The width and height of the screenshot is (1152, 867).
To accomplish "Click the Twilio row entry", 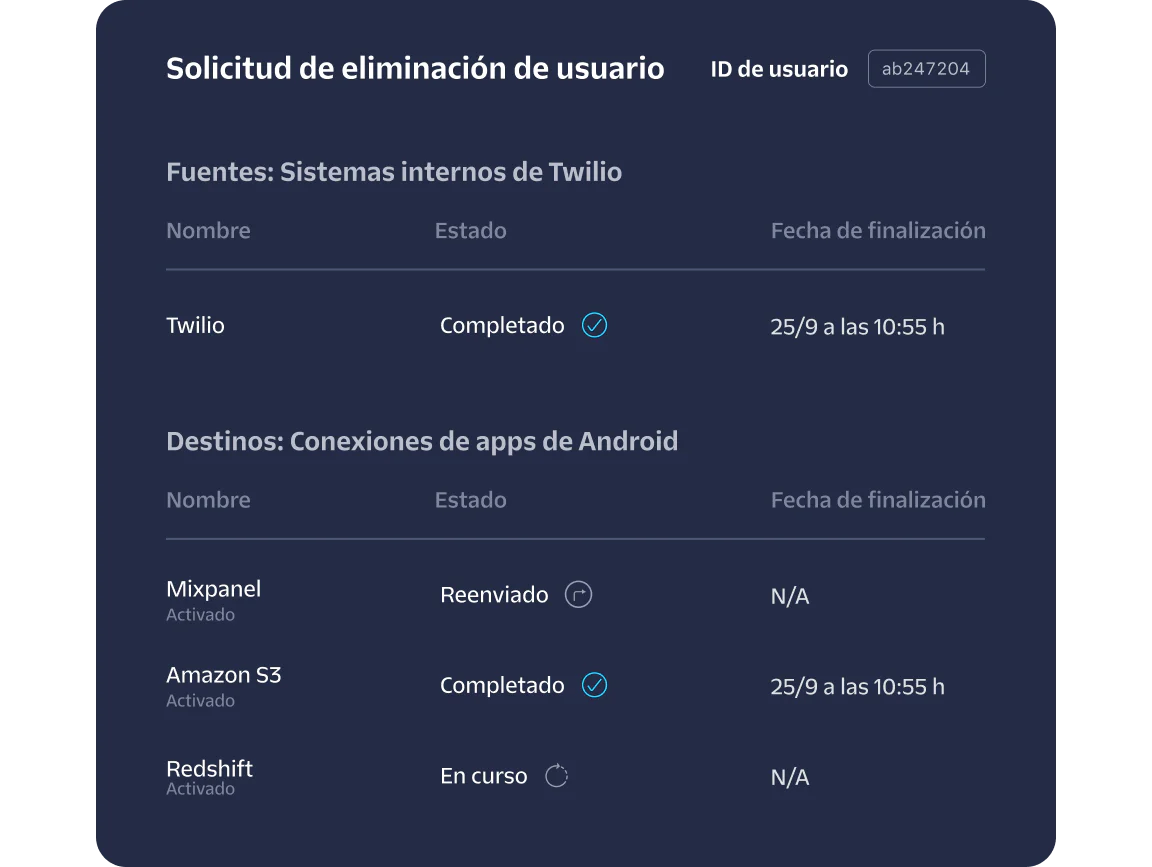I will click(195, 324).
